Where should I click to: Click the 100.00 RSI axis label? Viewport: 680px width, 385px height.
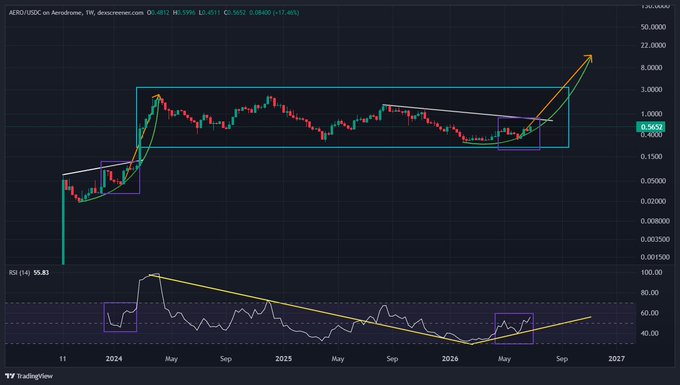(651, 272)
